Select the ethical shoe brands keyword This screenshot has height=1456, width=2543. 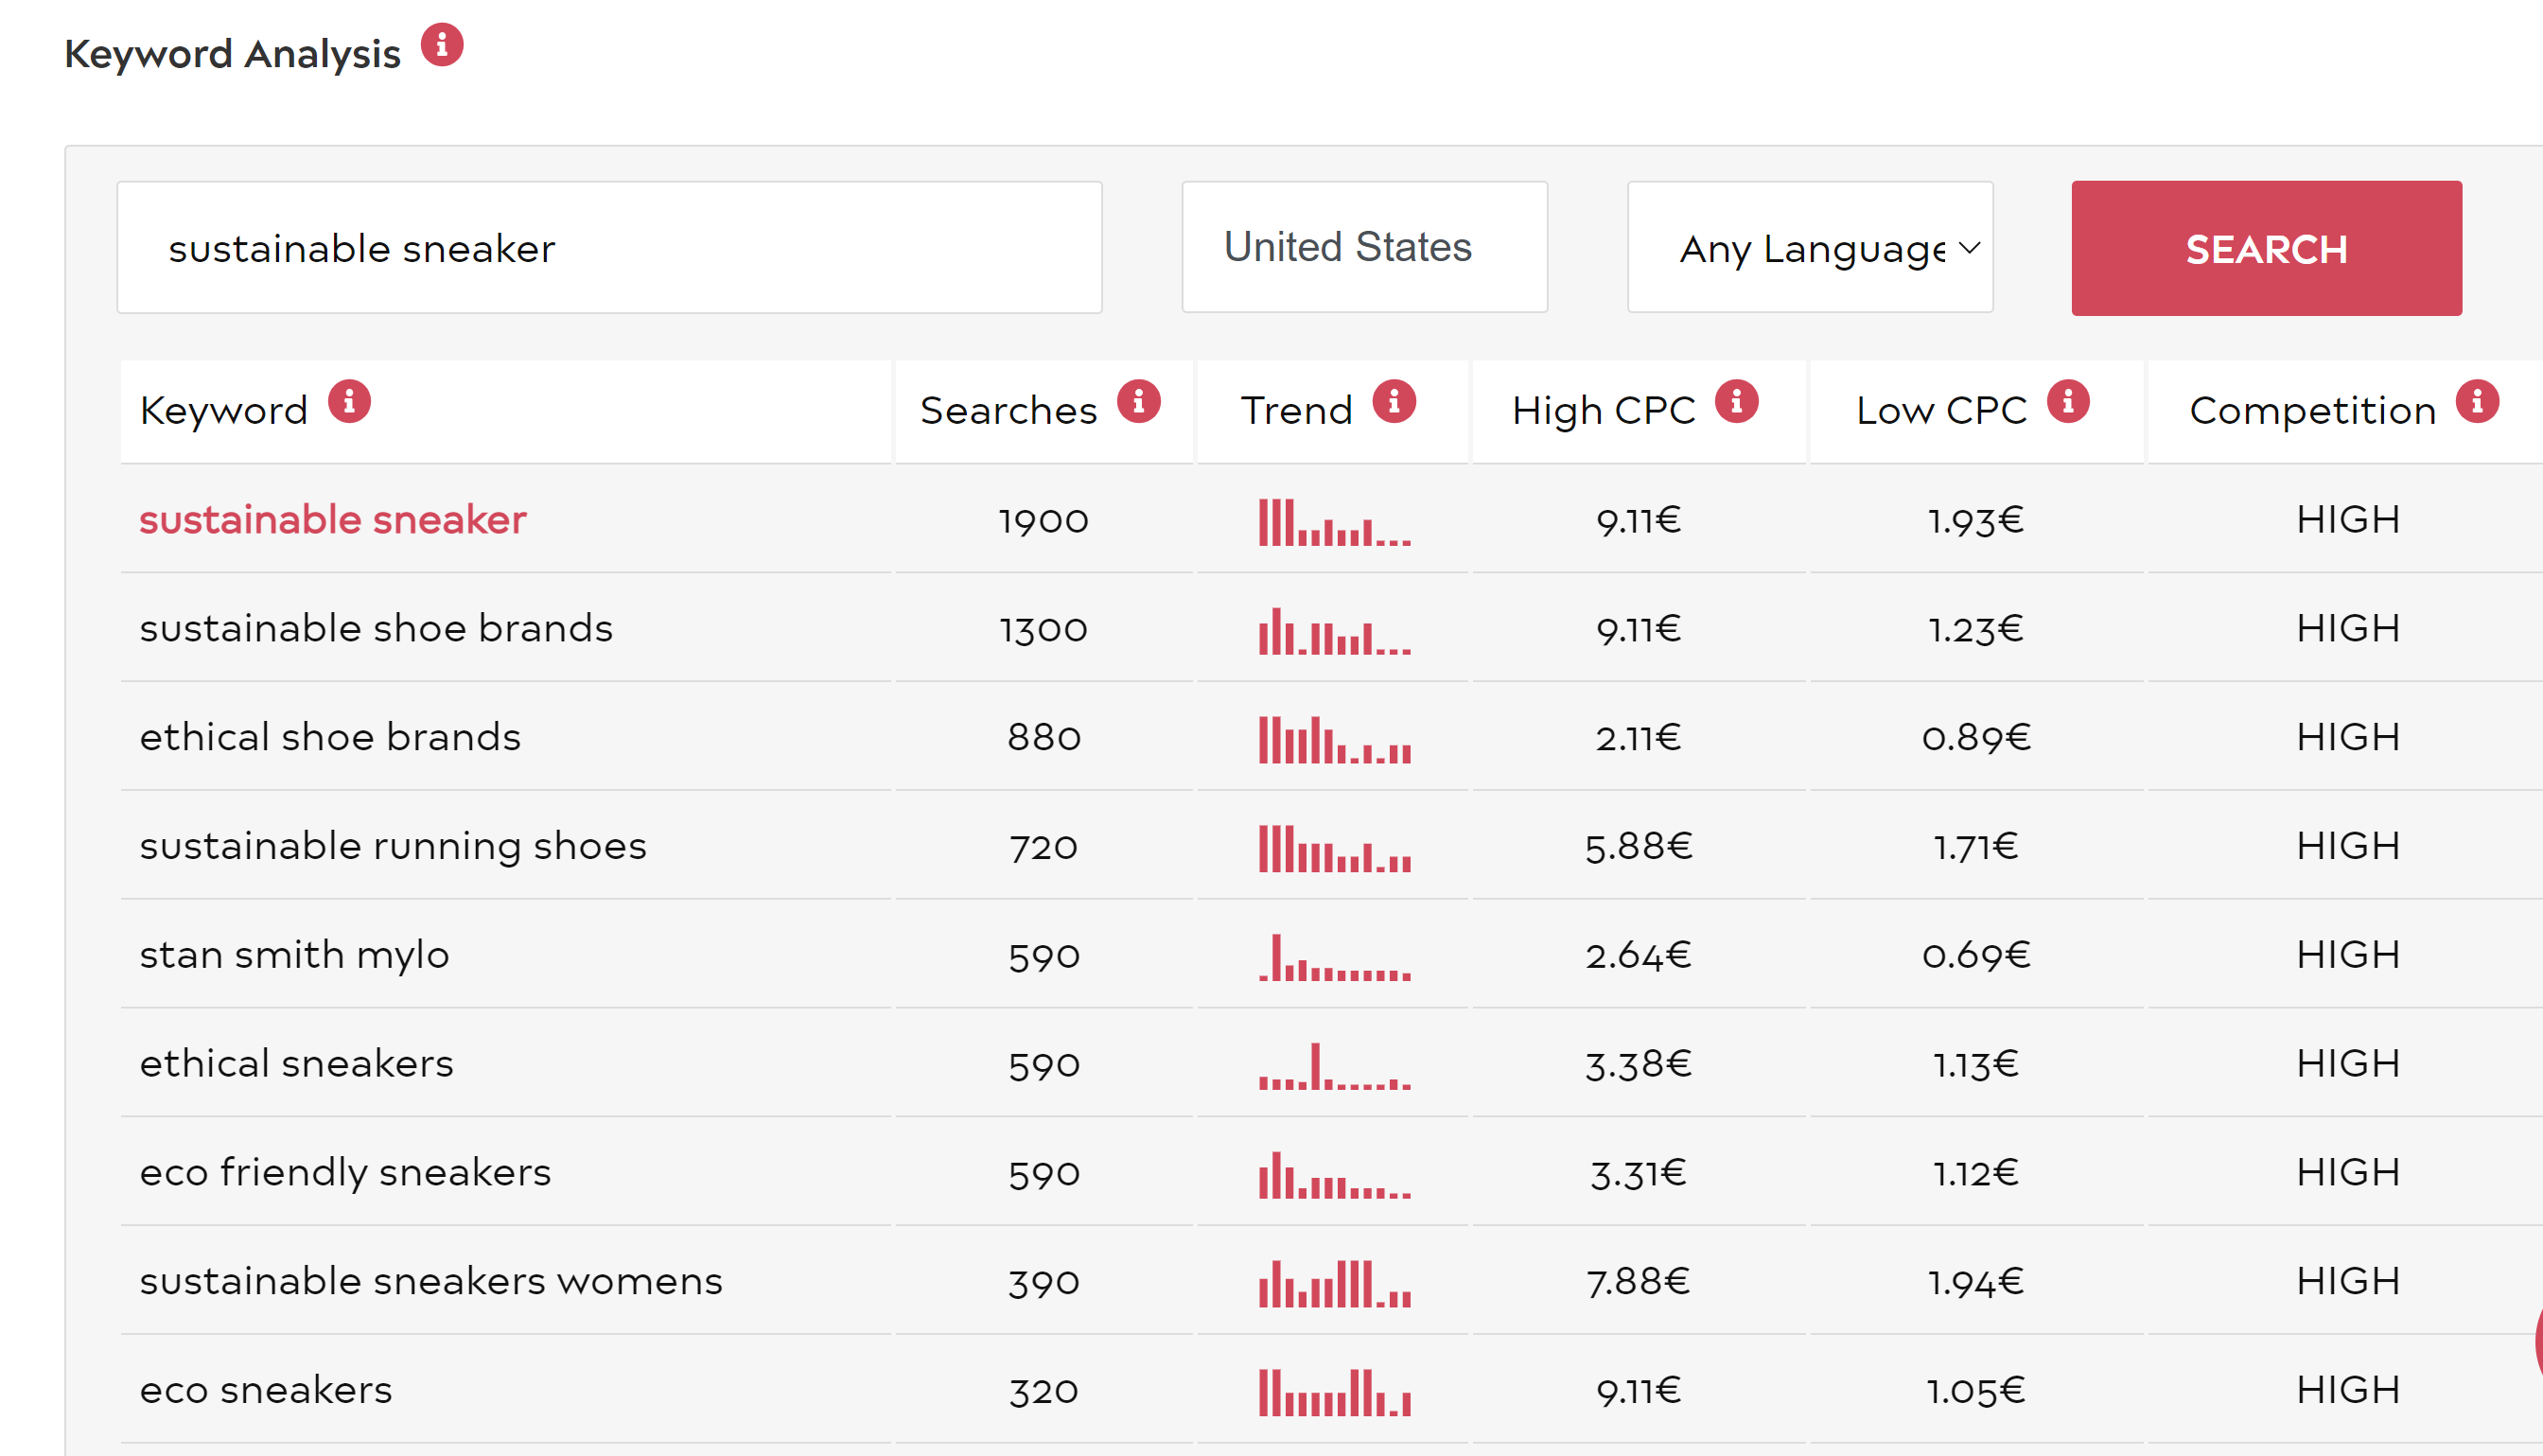[330, 738]
